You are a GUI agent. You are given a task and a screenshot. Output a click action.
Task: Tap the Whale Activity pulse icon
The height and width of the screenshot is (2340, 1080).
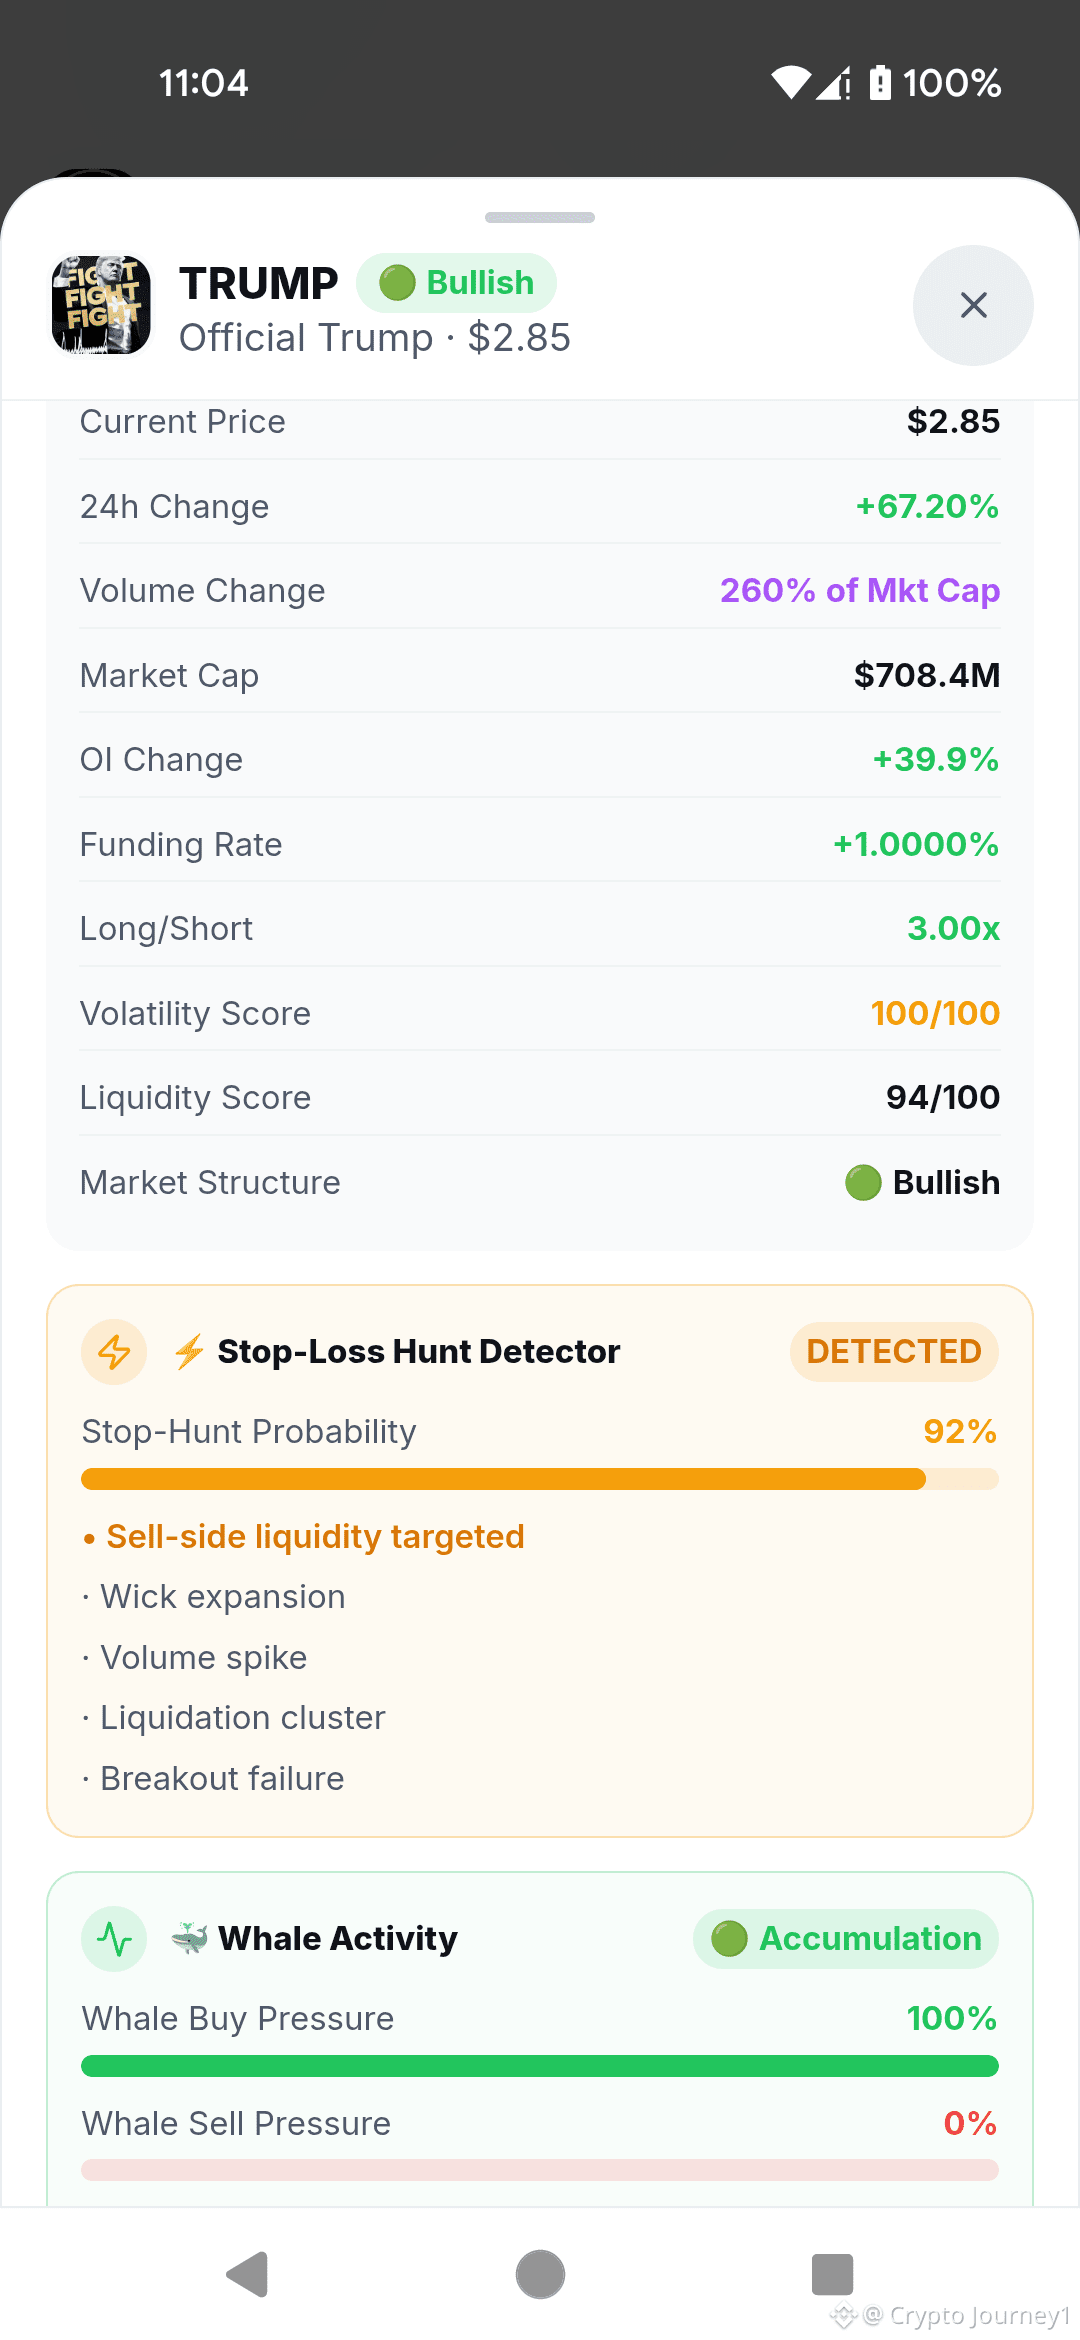tap(114, 1939)
